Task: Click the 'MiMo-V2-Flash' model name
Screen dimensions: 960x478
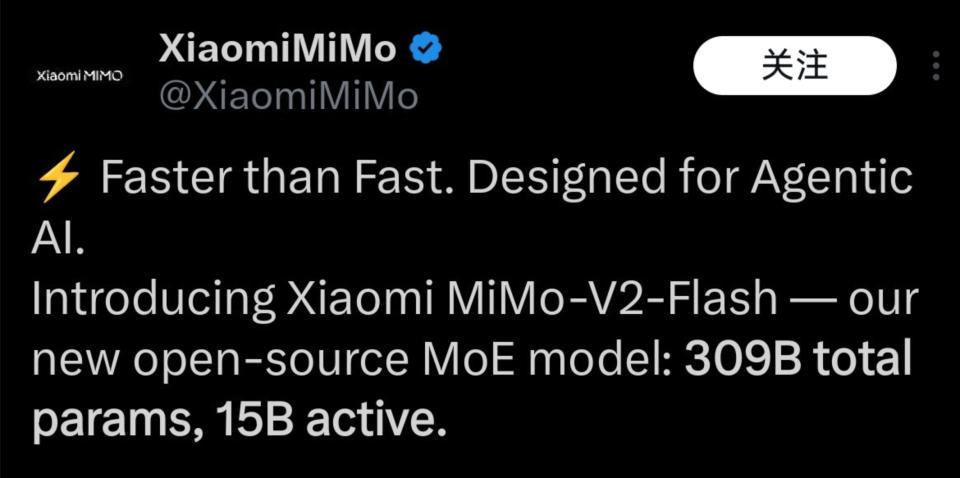Action: click(x=605, y=301)
